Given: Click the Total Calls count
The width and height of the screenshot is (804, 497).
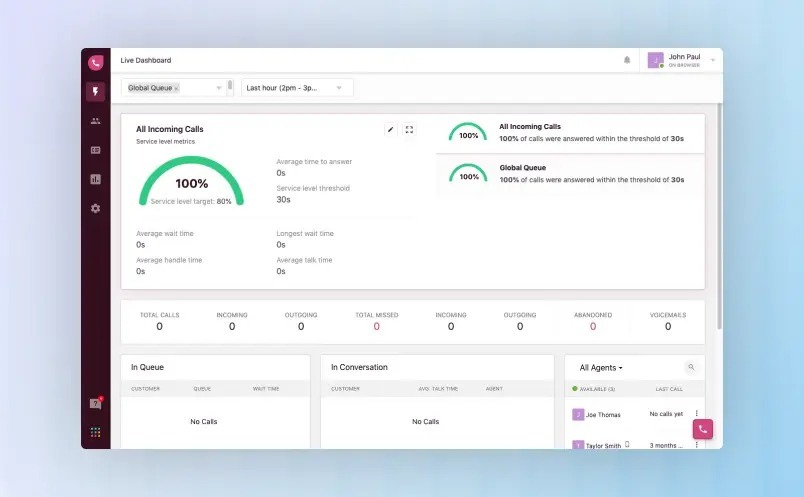Looking at the screenshot, I should click(x=159, y=326).
